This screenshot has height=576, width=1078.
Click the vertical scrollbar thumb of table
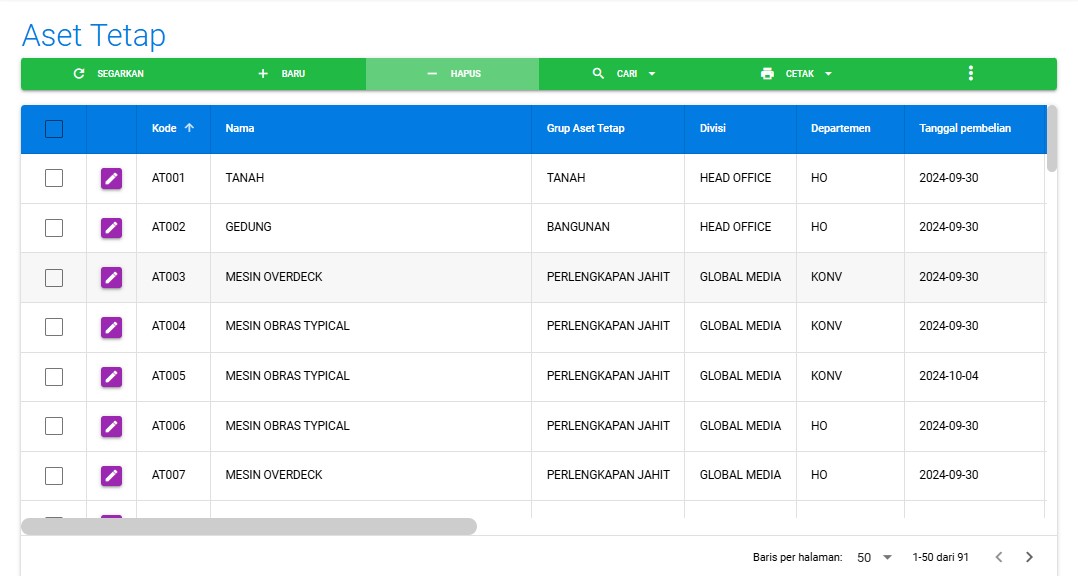coord(1051,140)
